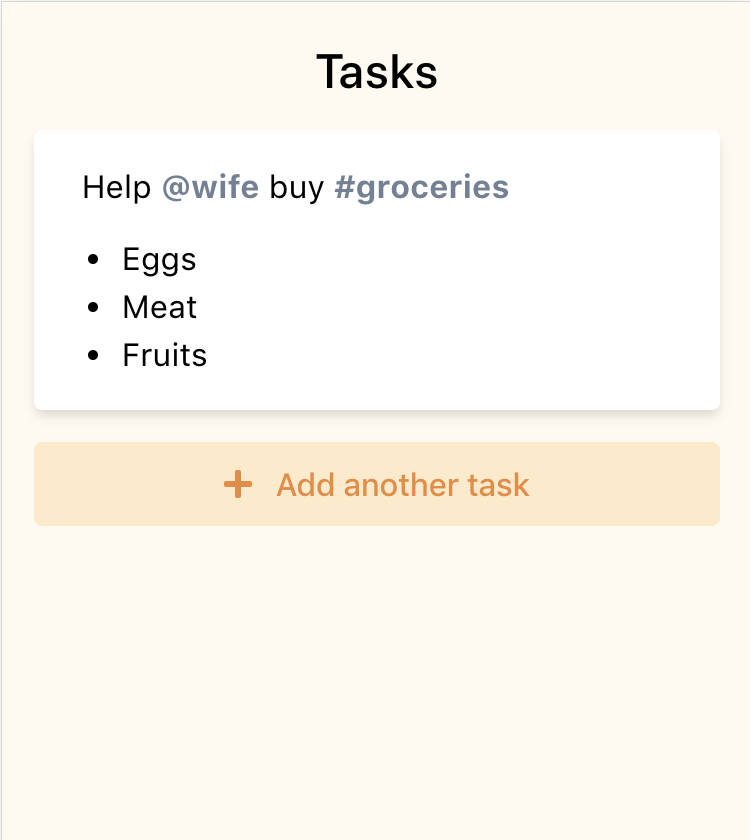Click the word Help in the task
Viewport: 750px width, 840px height.
(x=116, y=187)
